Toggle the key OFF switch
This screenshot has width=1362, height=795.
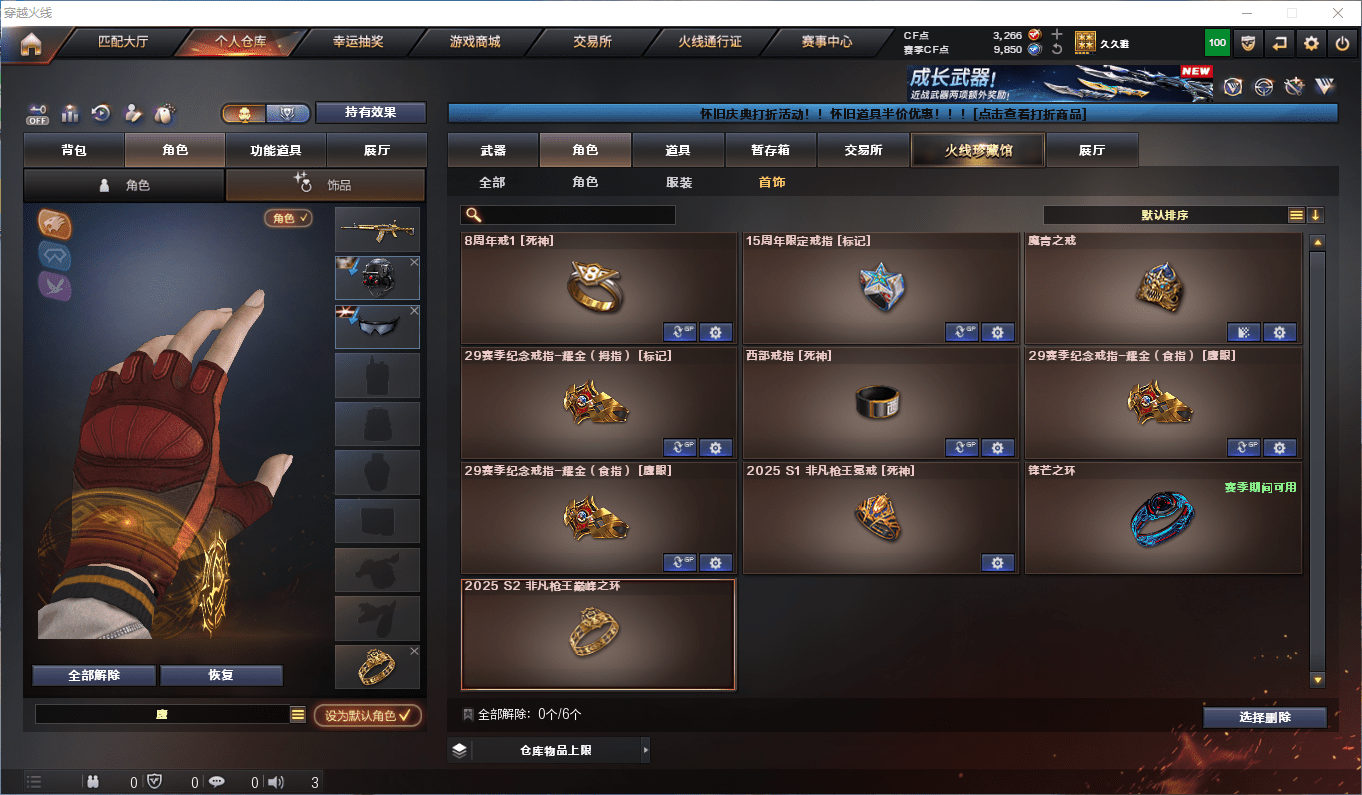37,114
